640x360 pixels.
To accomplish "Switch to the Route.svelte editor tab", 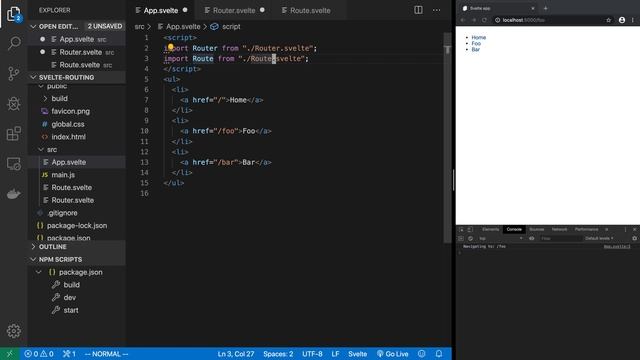I will 310,11.
